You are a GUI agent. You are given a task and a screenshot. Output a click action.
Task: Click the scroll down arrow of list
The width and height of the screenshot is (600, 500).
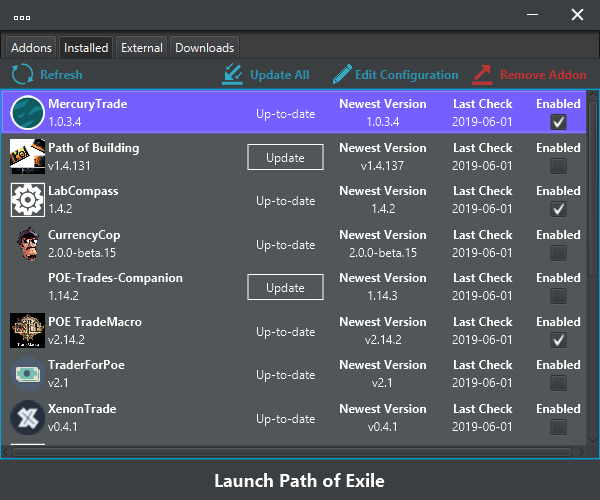[593, 441]
